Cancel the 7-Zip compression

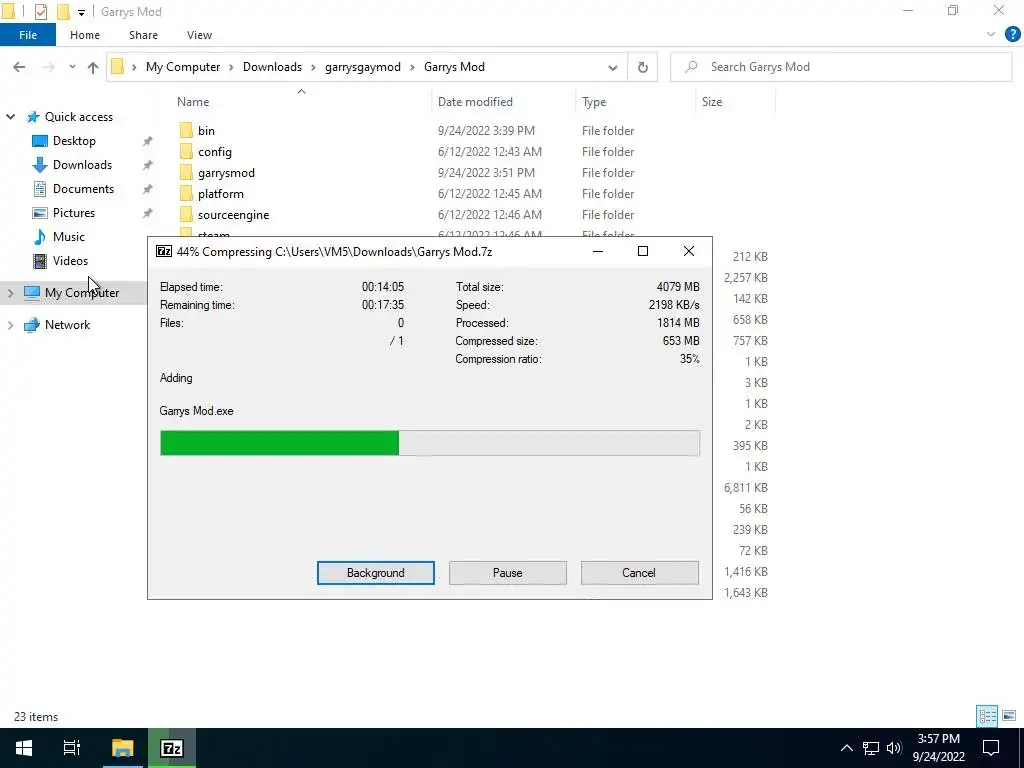tap(639, 573)
